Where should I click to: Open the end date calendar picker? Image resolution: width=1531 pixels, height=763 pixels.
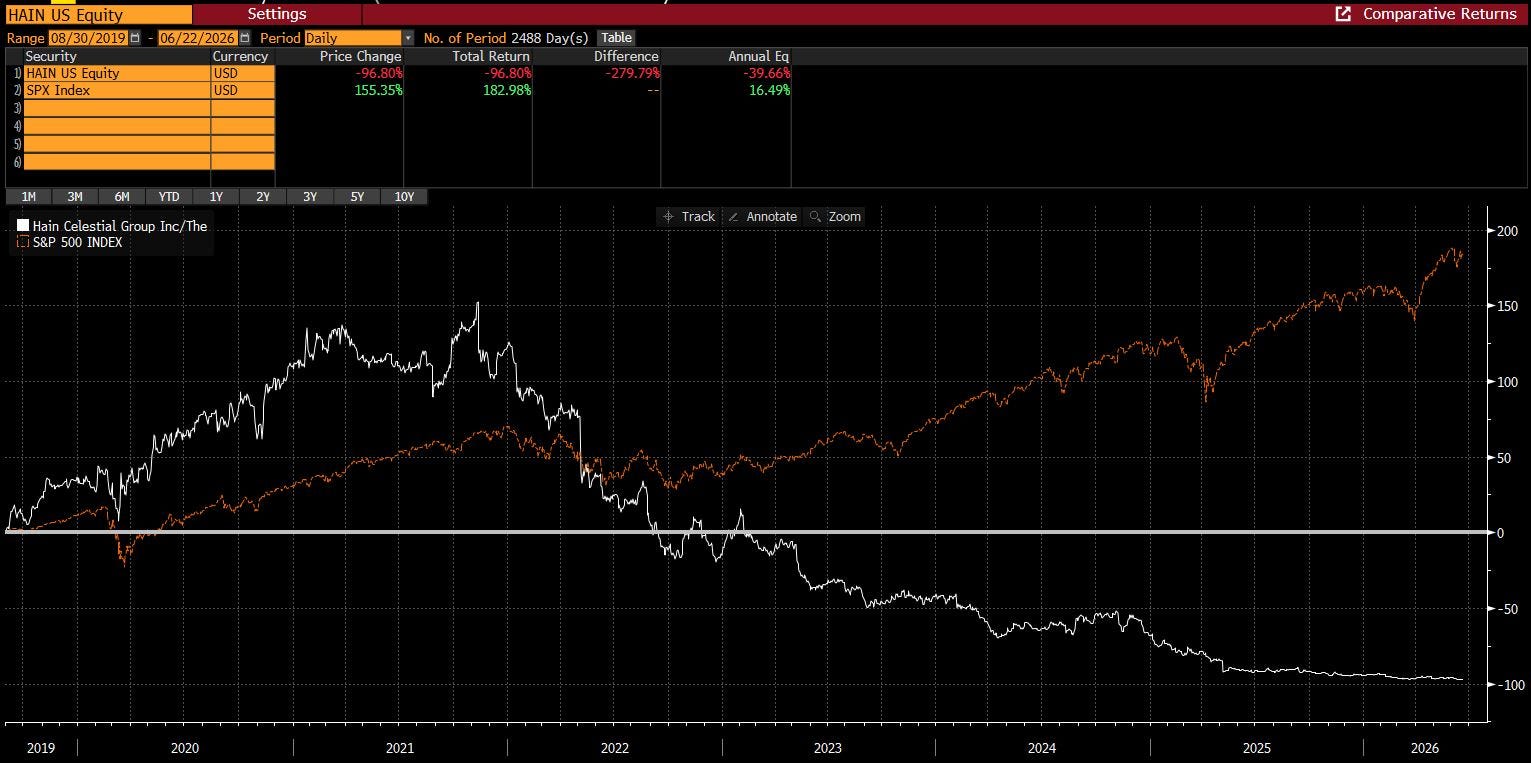244,38
